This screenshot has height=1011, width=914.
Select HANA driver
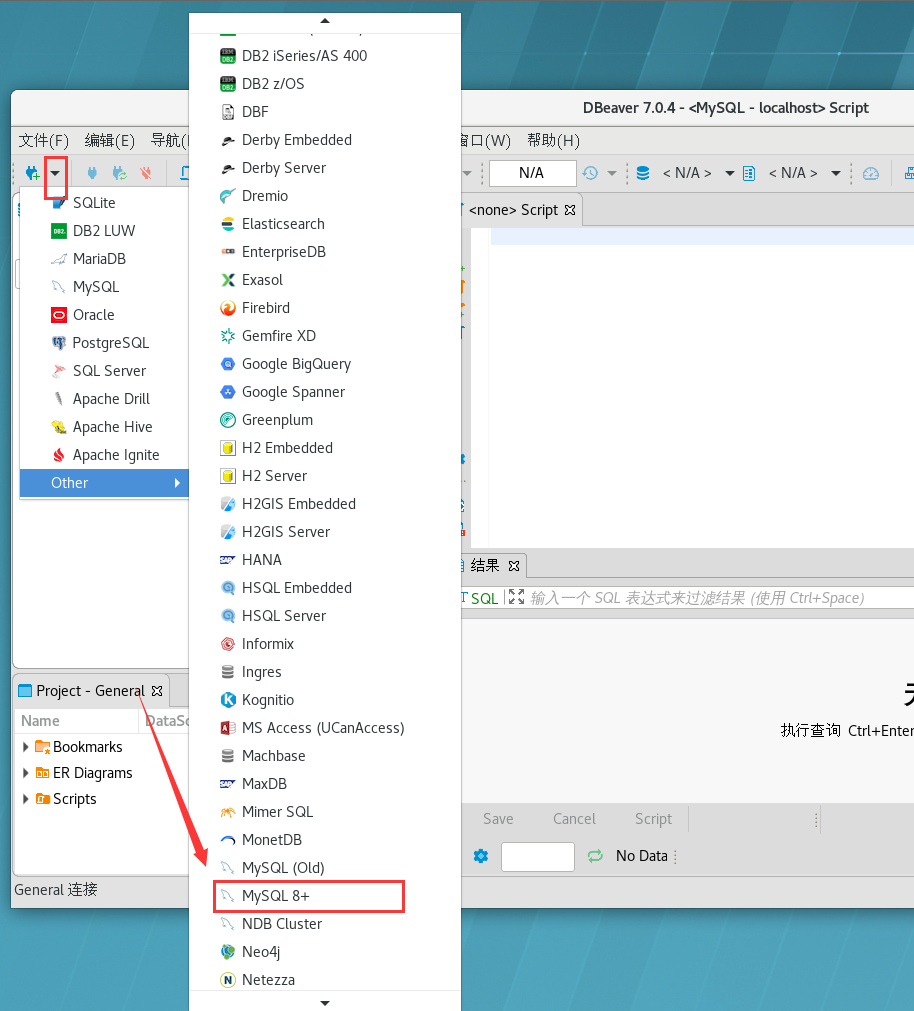(x=325, y=560)
